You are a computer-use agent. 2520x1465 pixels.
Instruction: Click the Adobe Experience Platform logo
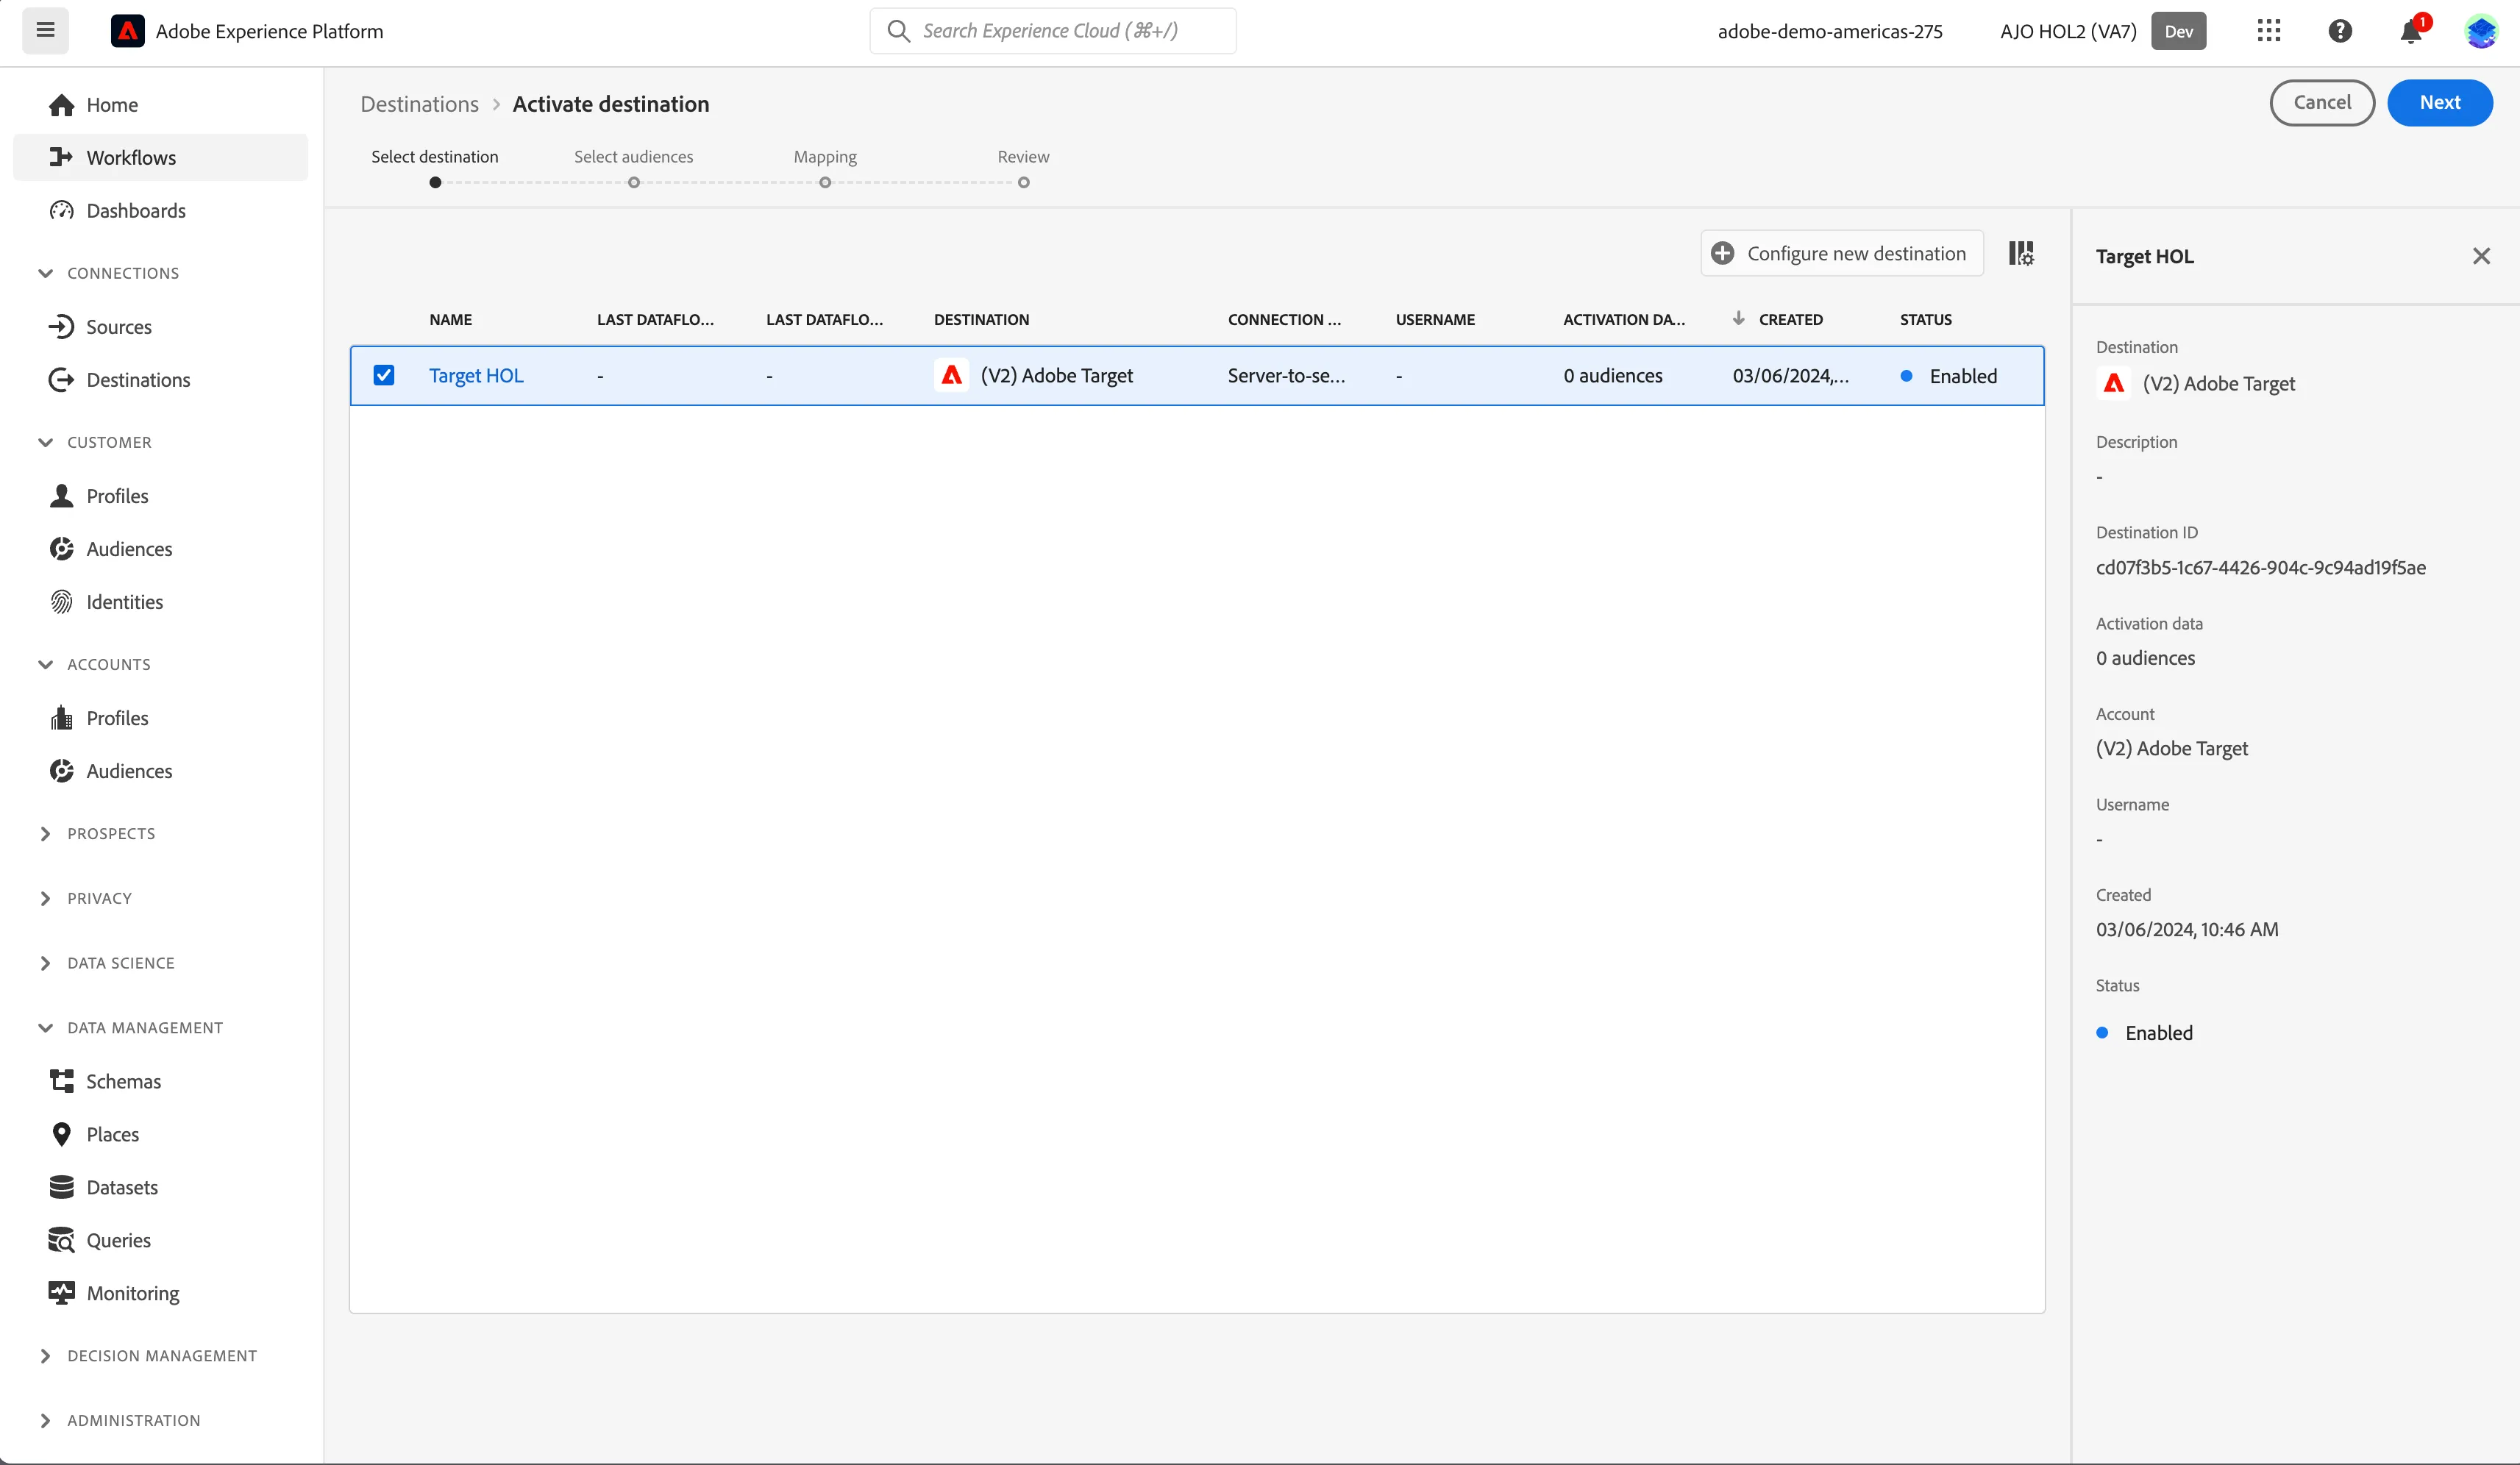point(127,31)
